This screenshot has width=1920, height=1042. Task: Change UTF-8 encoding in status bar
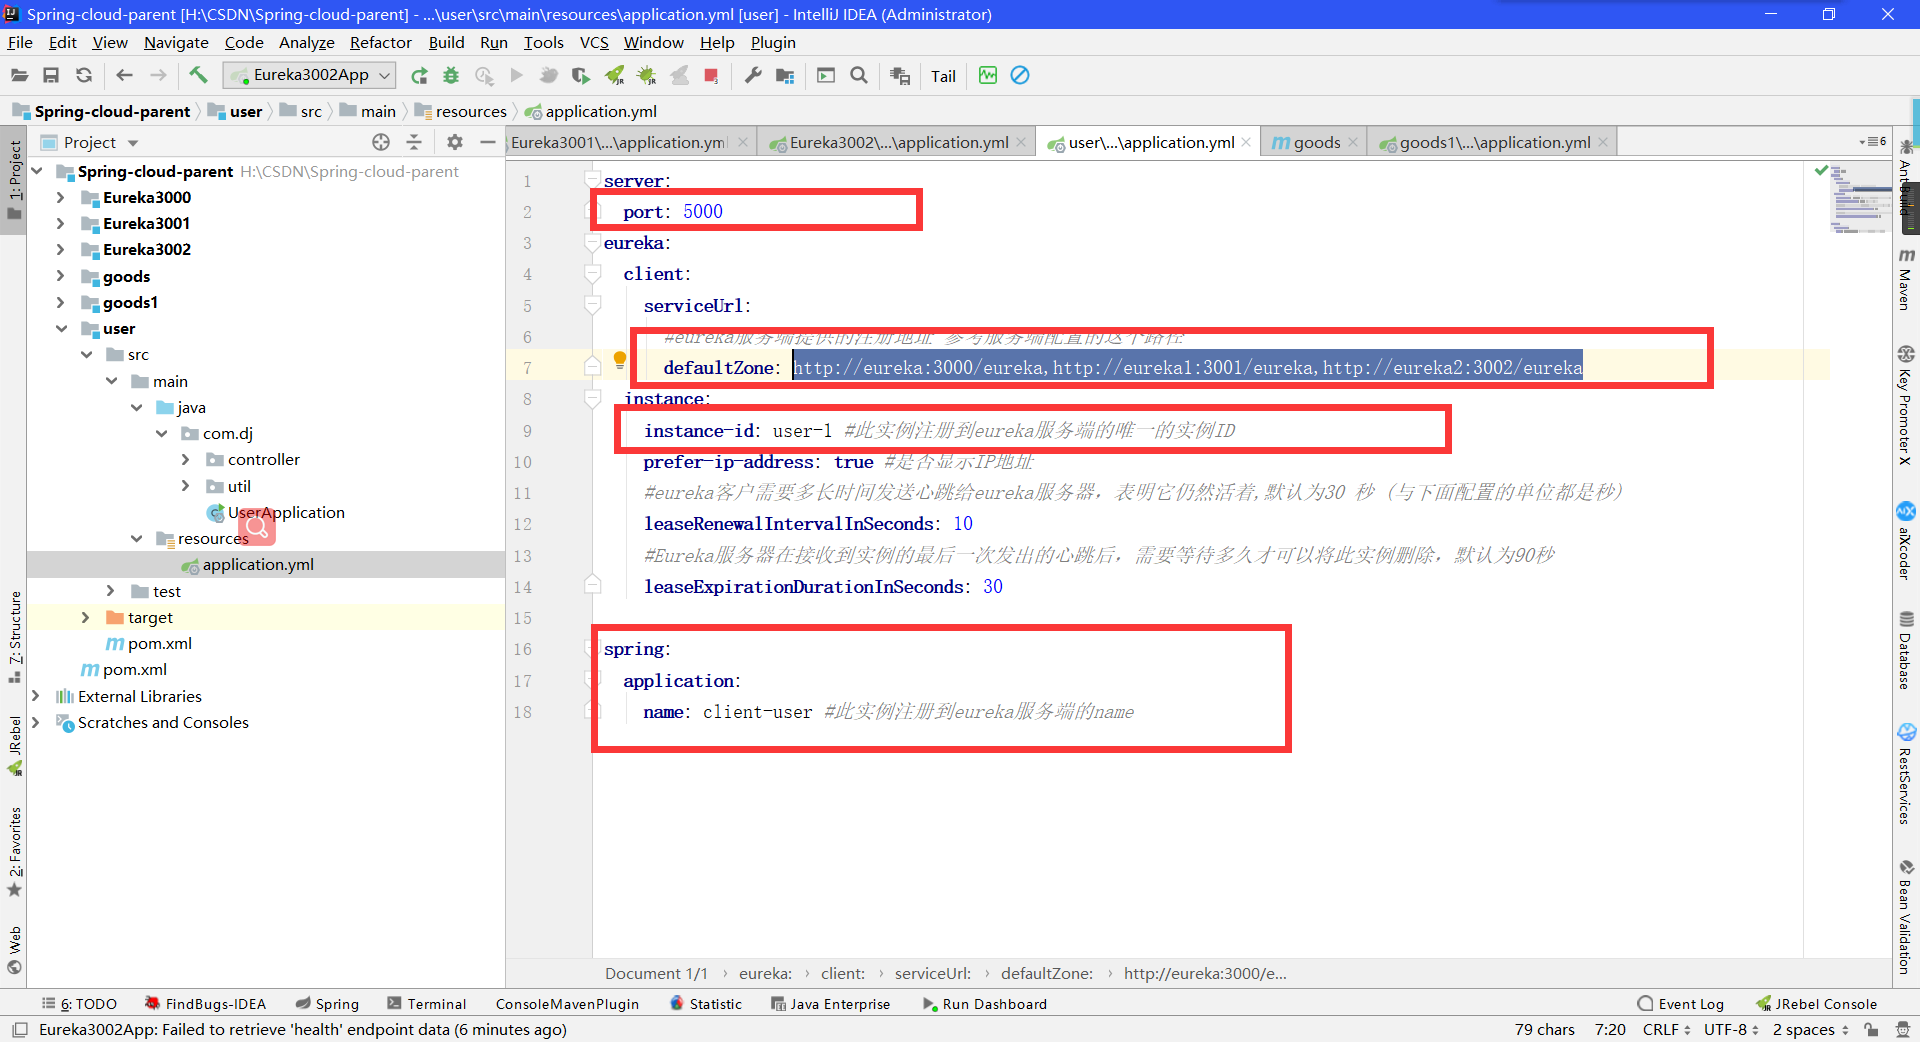click(x=1731, y=1029)
